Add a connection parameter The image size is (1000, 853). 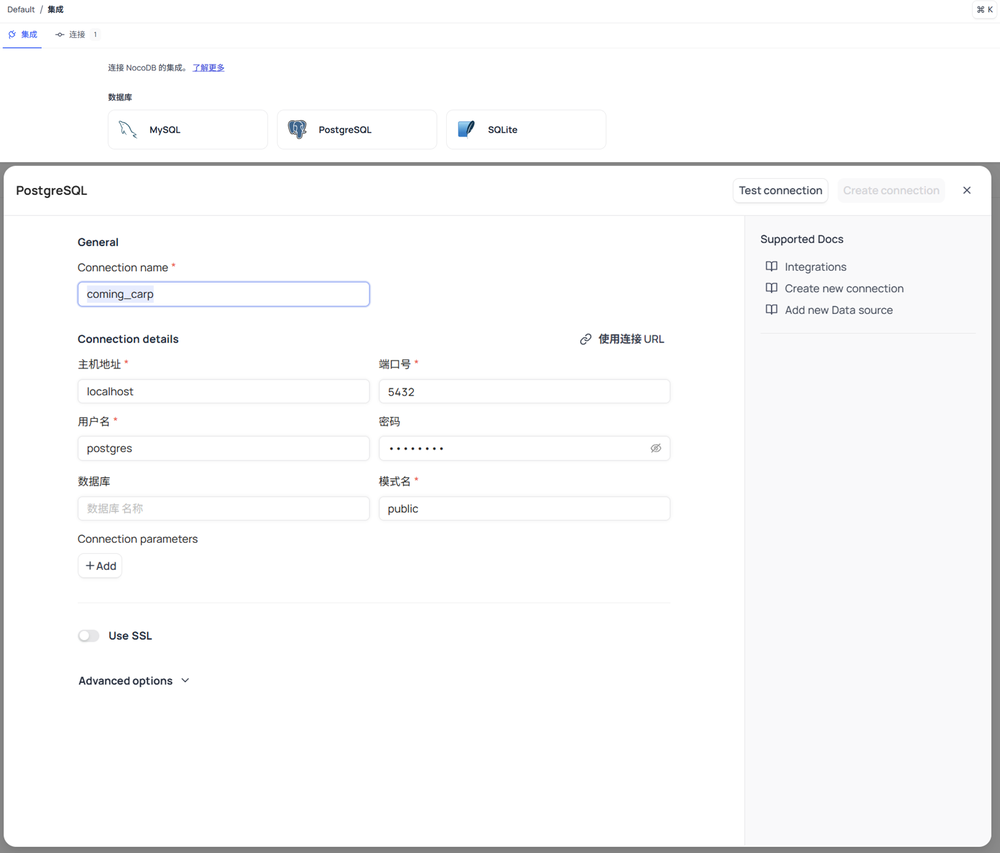coord(100,566)
